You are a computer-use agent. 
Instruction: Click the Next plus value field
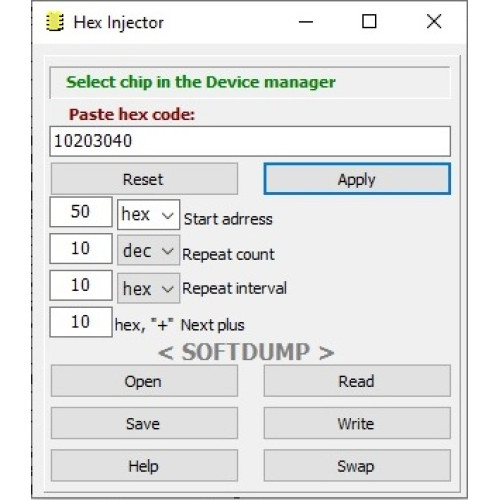click(x=81, y=322)
